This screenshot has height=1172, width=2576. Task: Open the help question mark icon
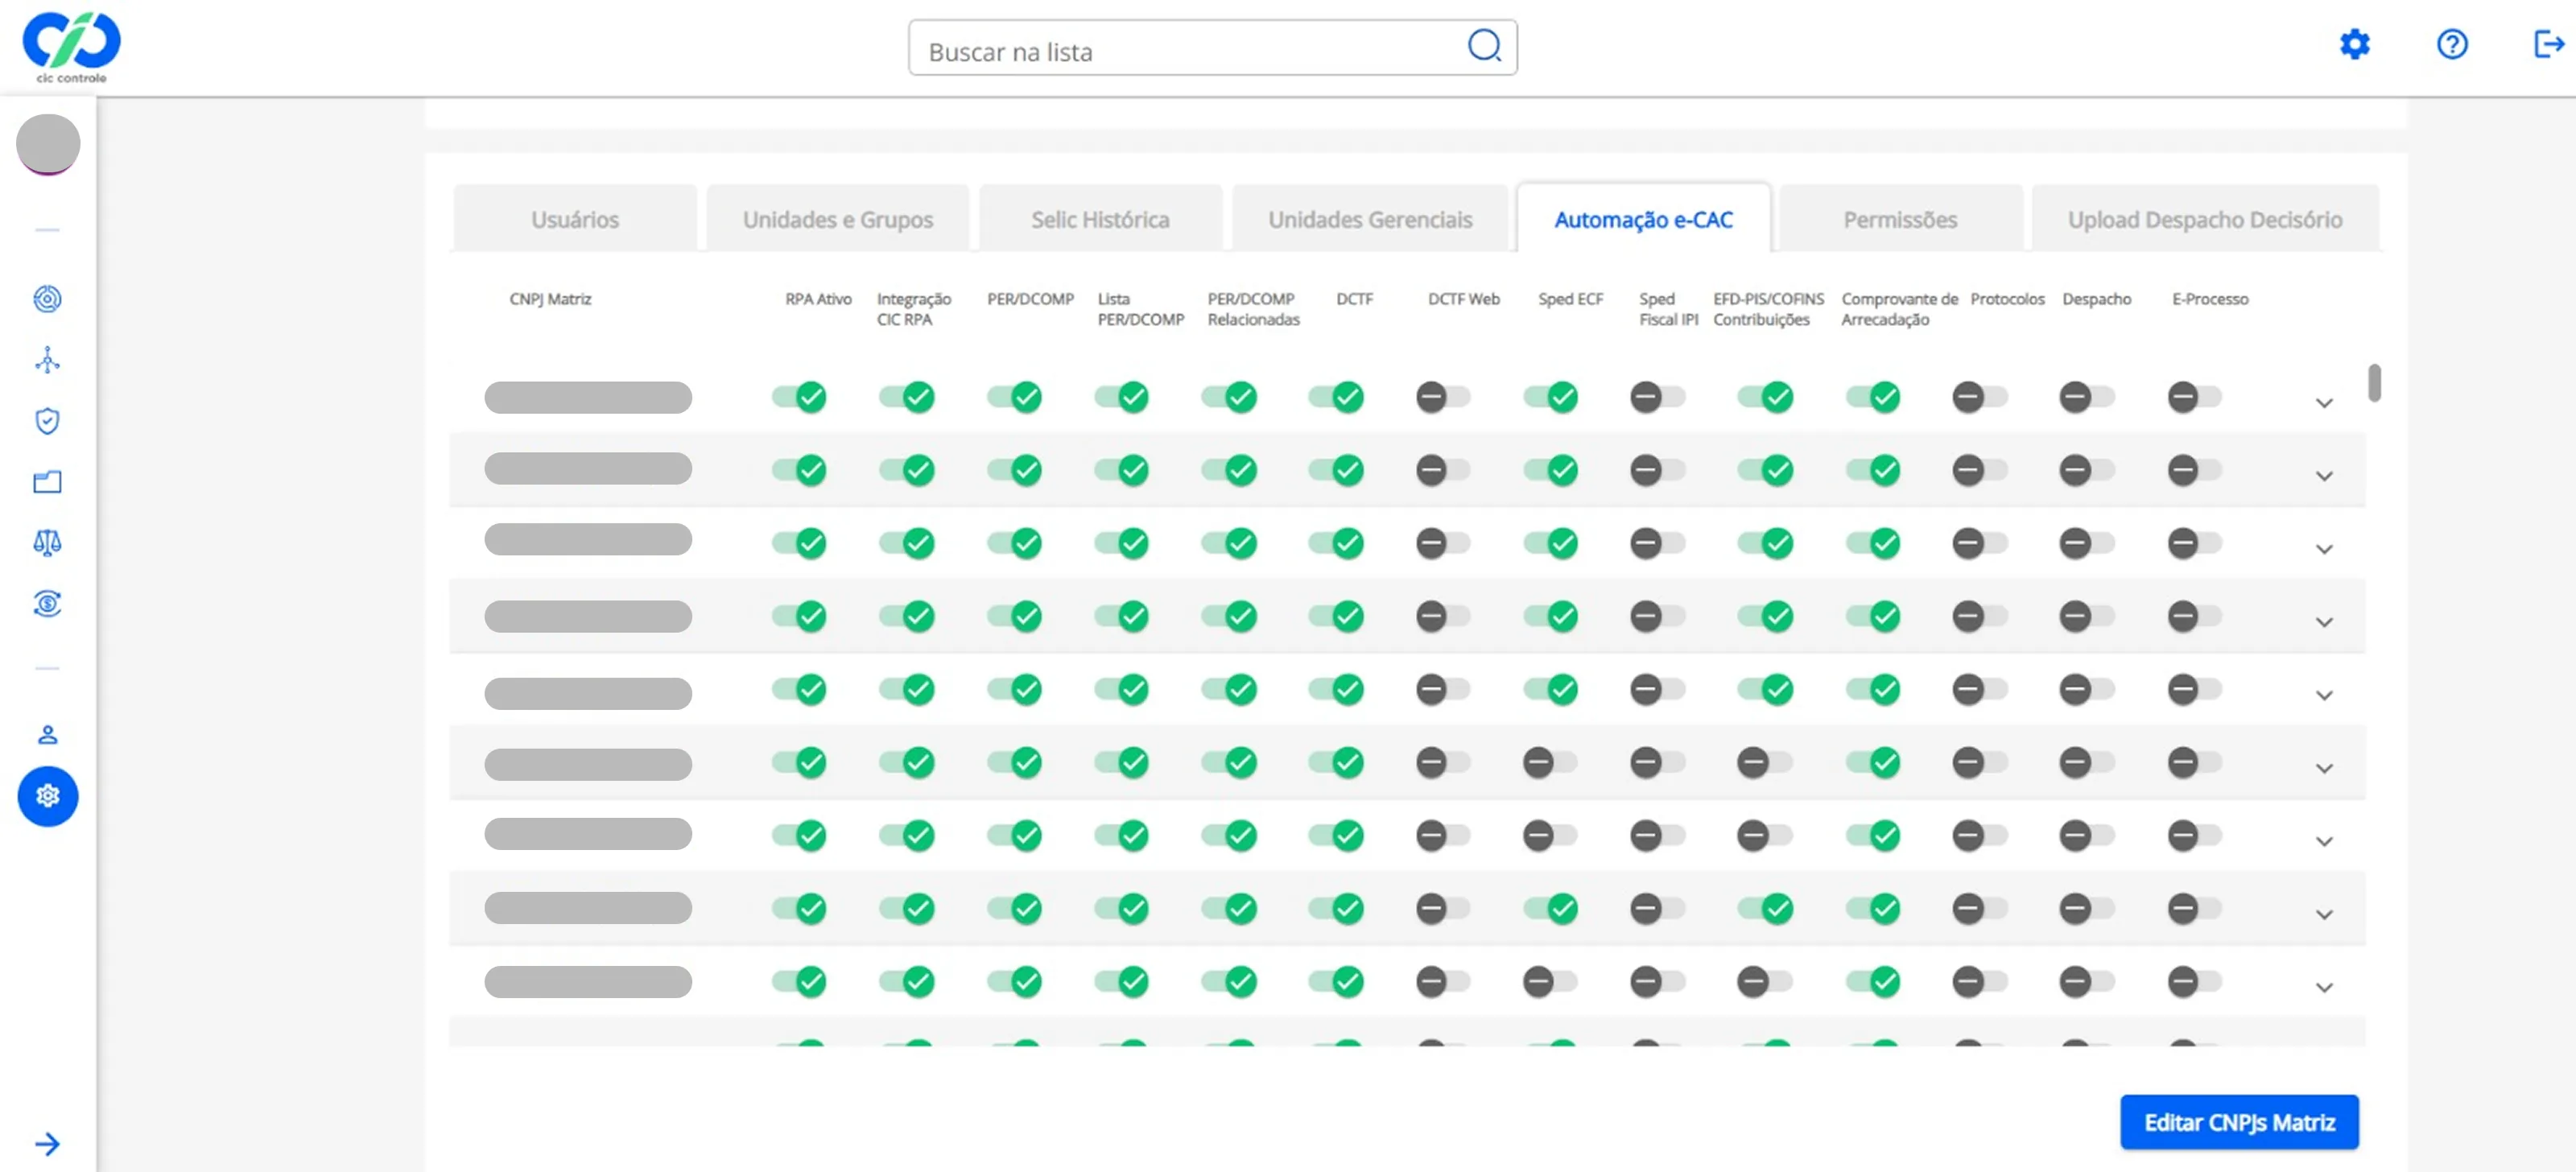click(x=2452, y=44)
